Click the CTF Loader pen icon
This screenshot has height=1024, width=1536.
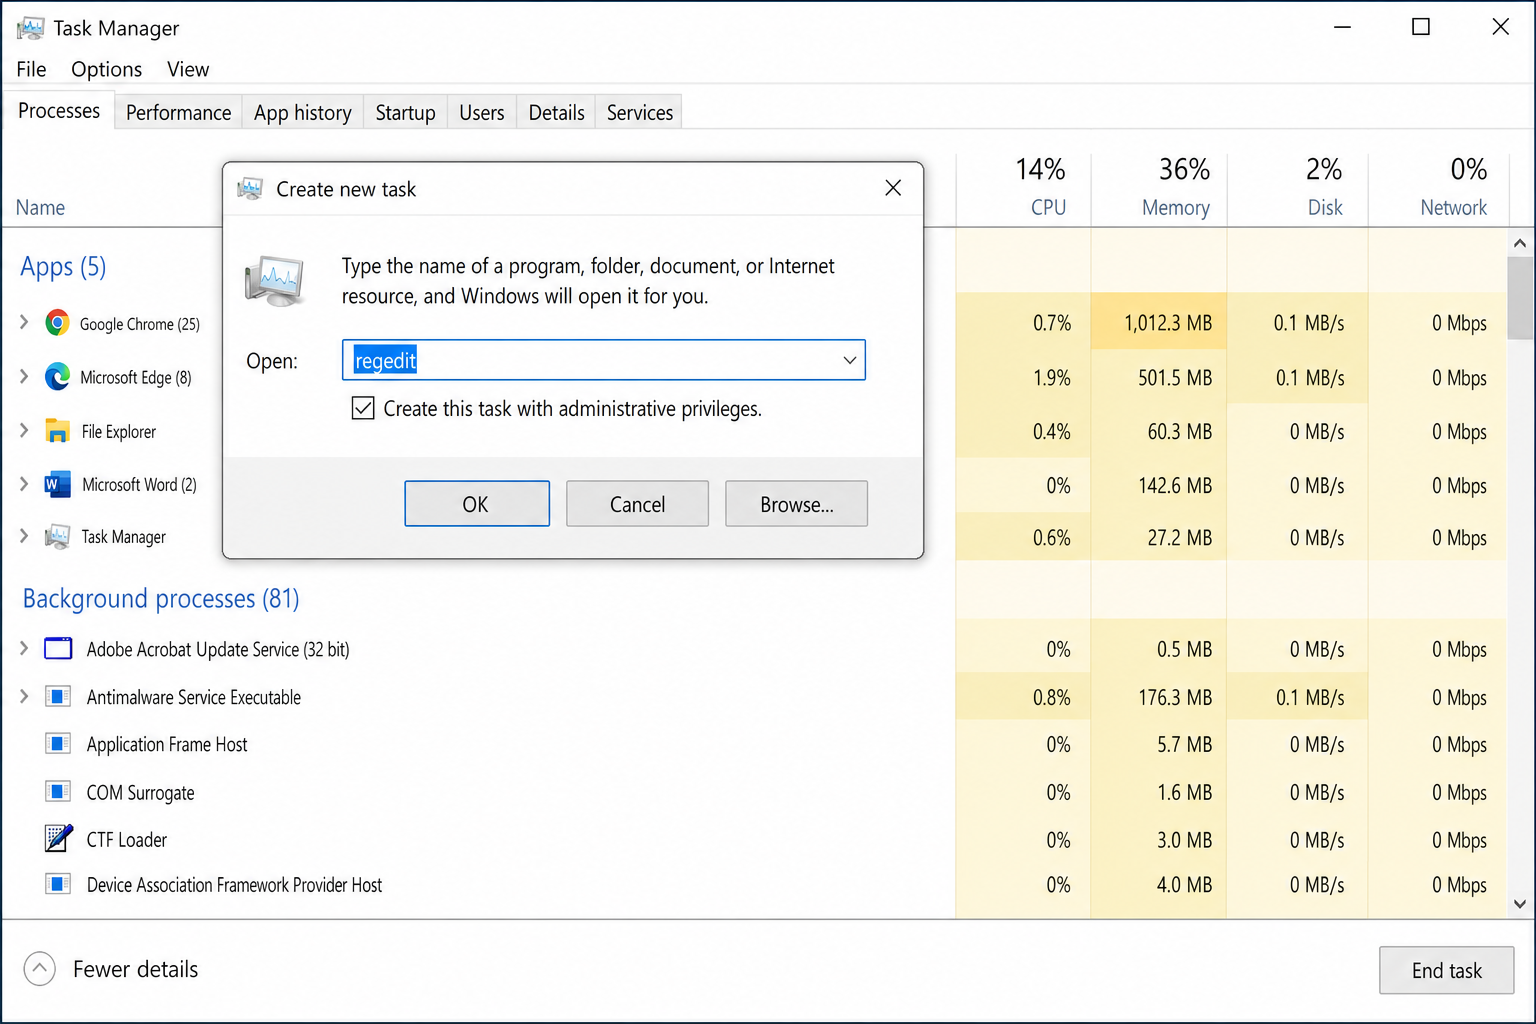tap(58, 838)
